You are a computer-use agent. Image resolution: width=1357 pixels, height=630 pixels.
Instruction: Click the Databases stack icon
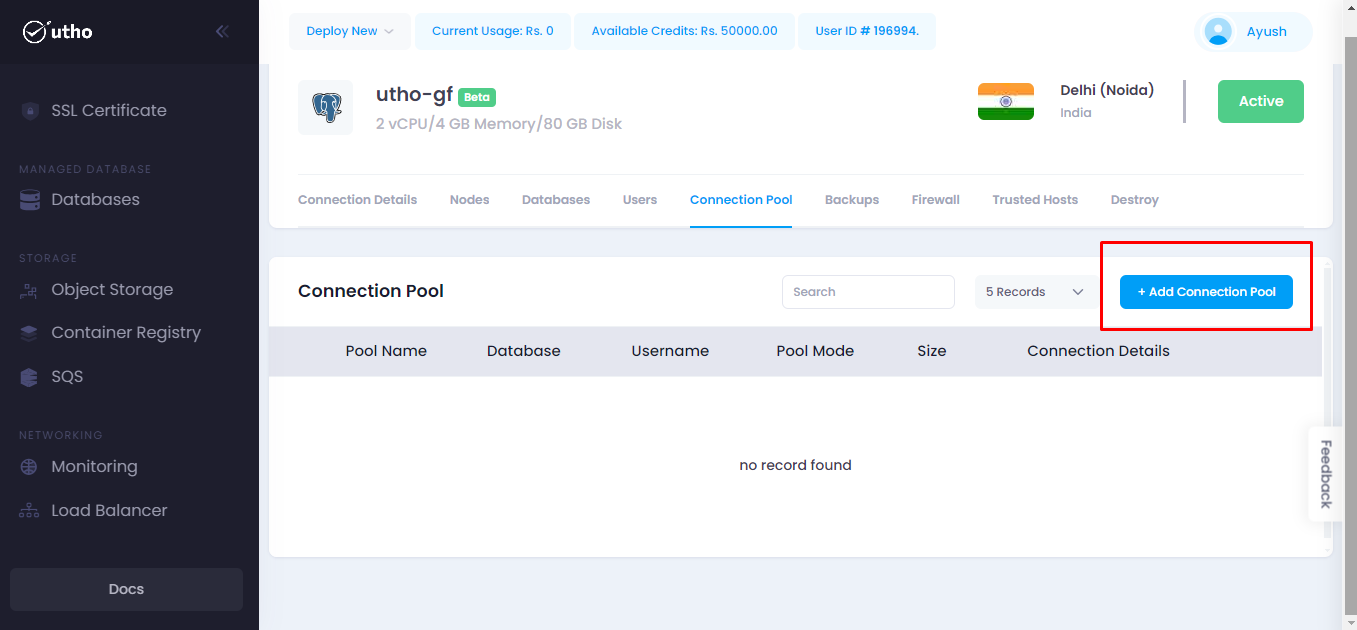coord(30,200)
